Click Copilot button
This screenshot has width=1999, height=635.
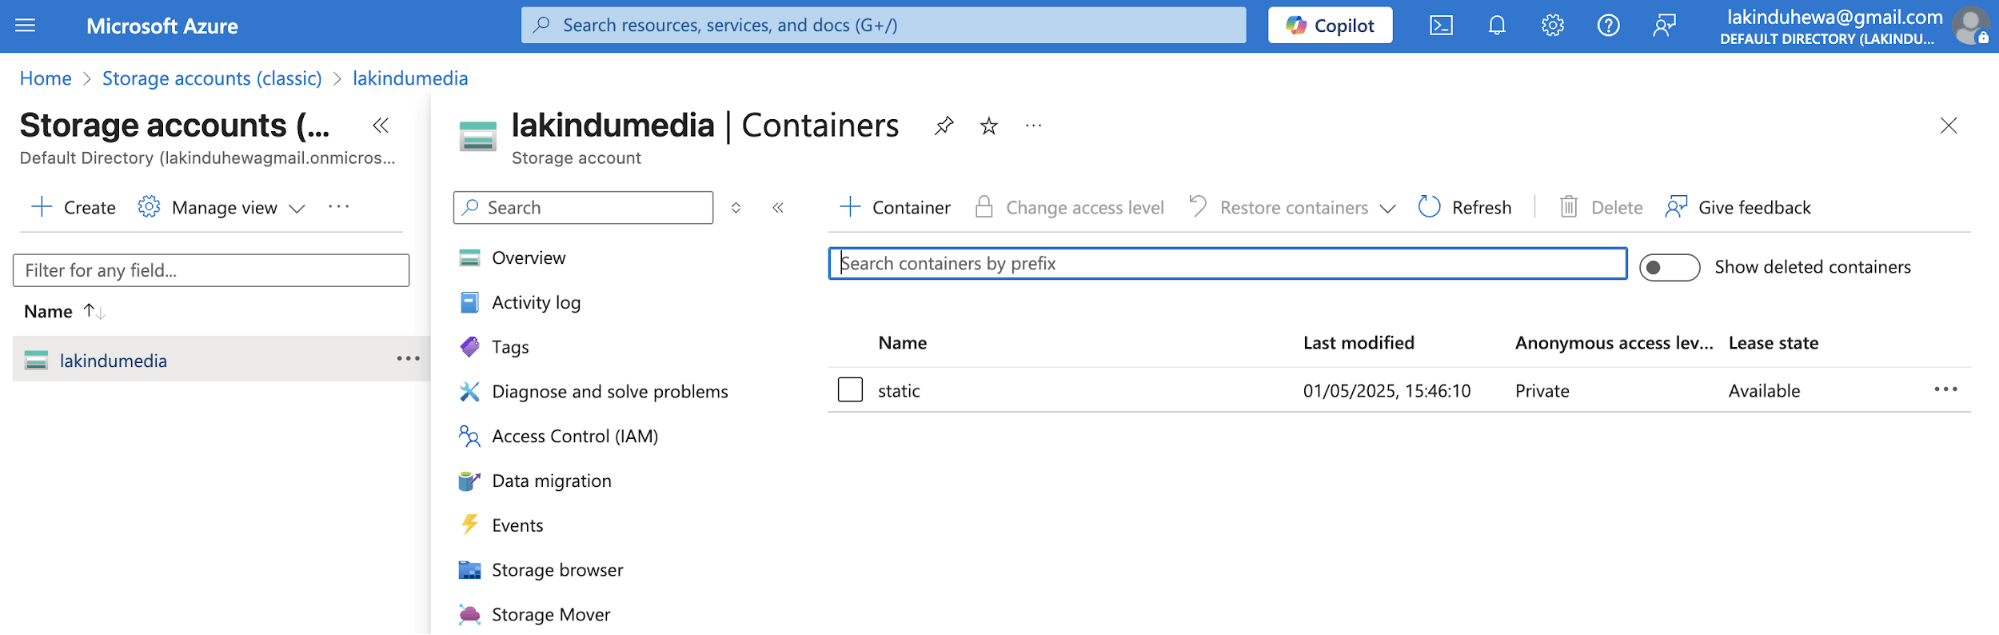click(x=1330, y=26)
